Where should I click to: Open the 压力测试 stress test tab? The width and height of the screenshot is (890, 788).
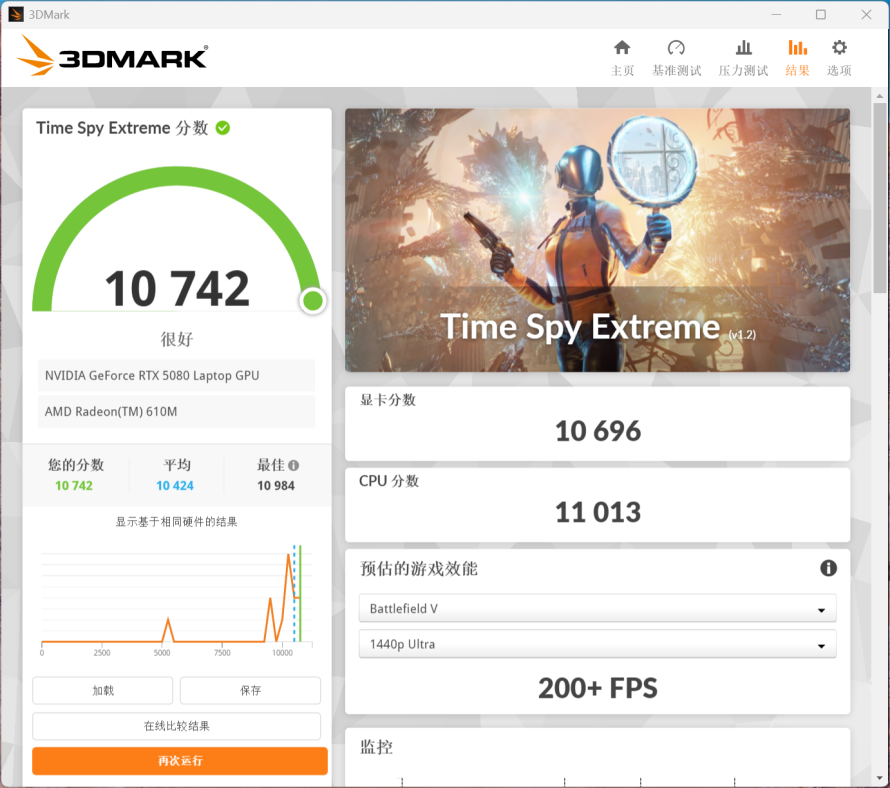pyautogui.click(x=743, y=58)
